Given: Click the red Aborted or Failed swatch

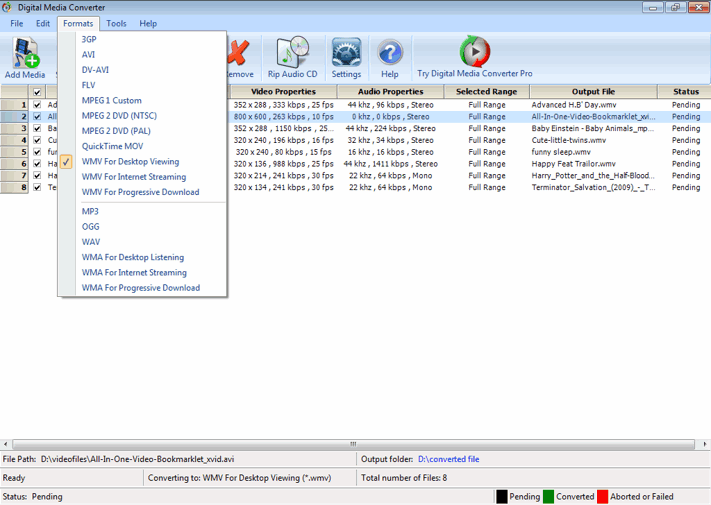Looking at the screenshot, I should [603, 496].
